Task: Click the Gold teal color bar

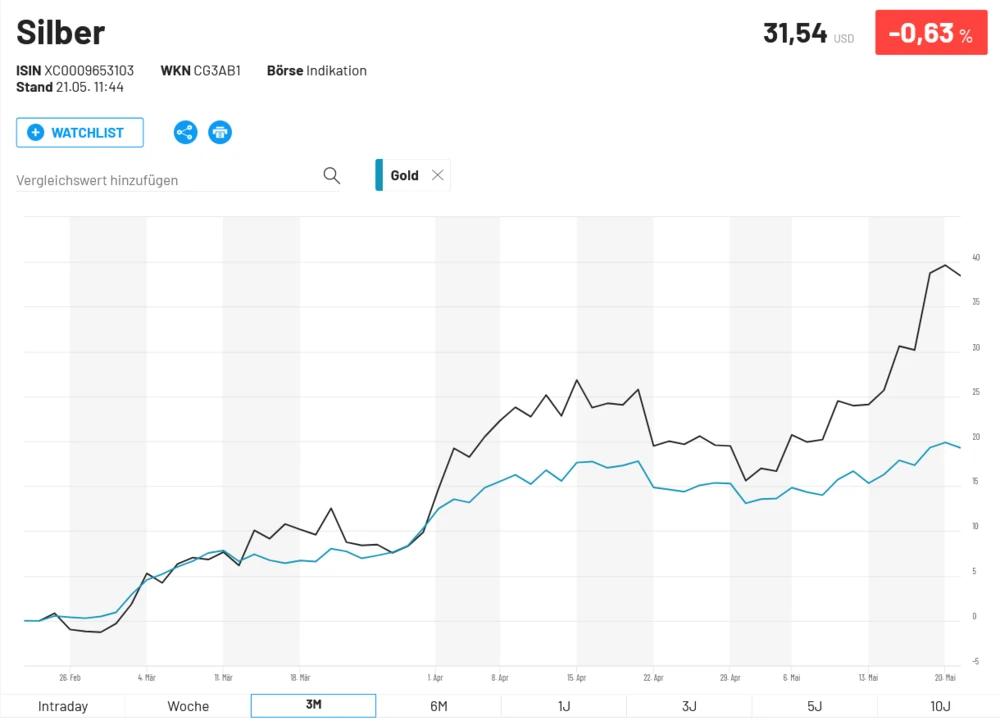Action: pos(379,175)
